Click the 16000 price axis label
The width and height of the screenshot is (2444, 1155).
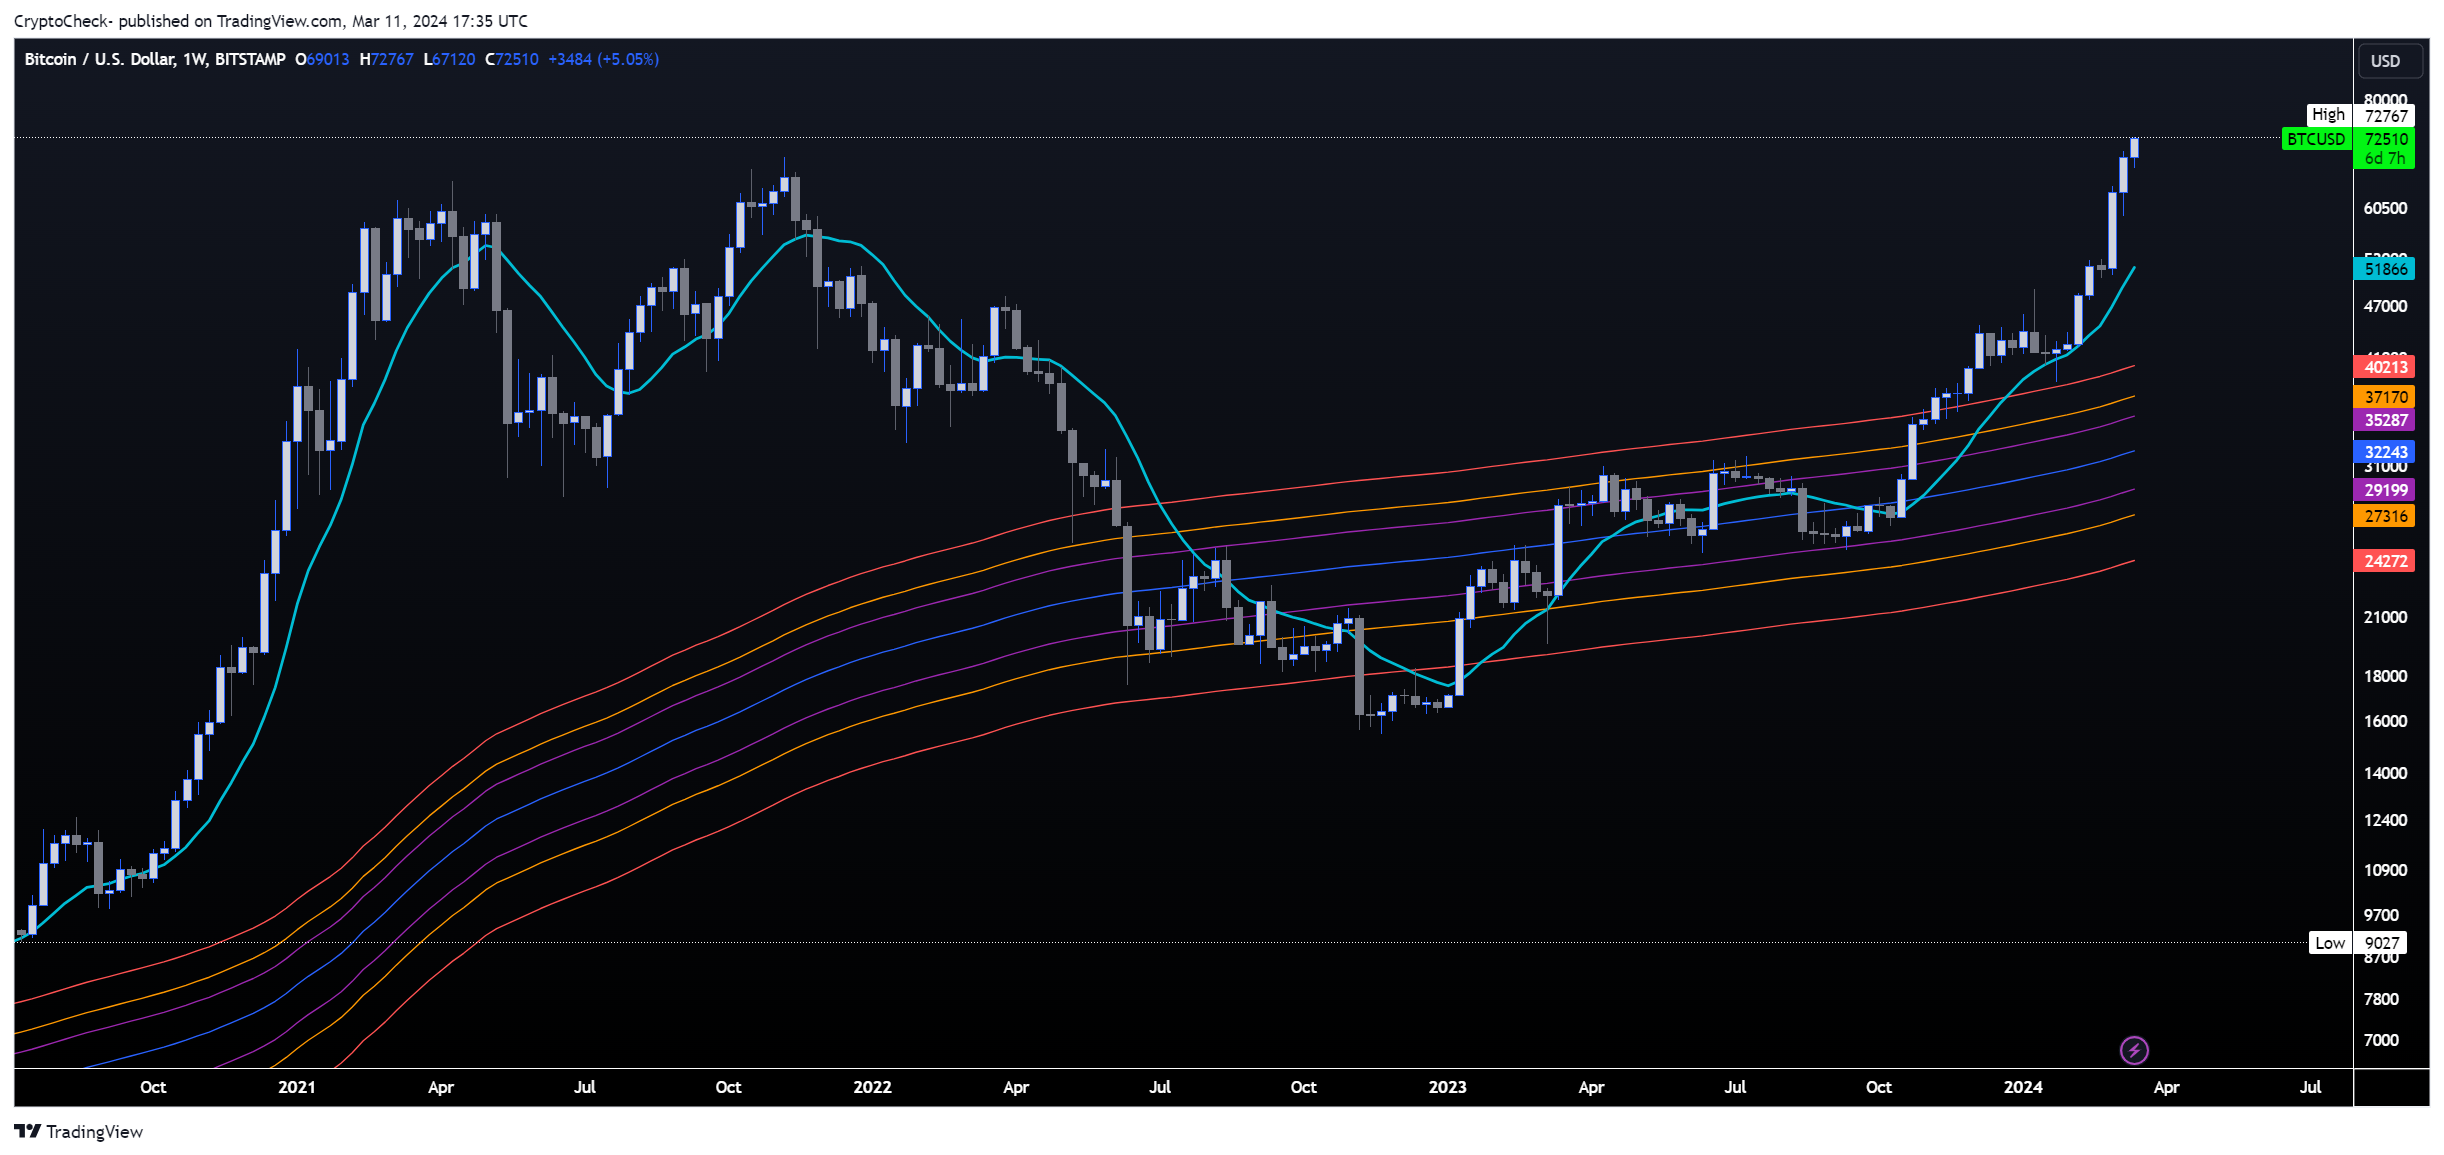click(2385, 721)
